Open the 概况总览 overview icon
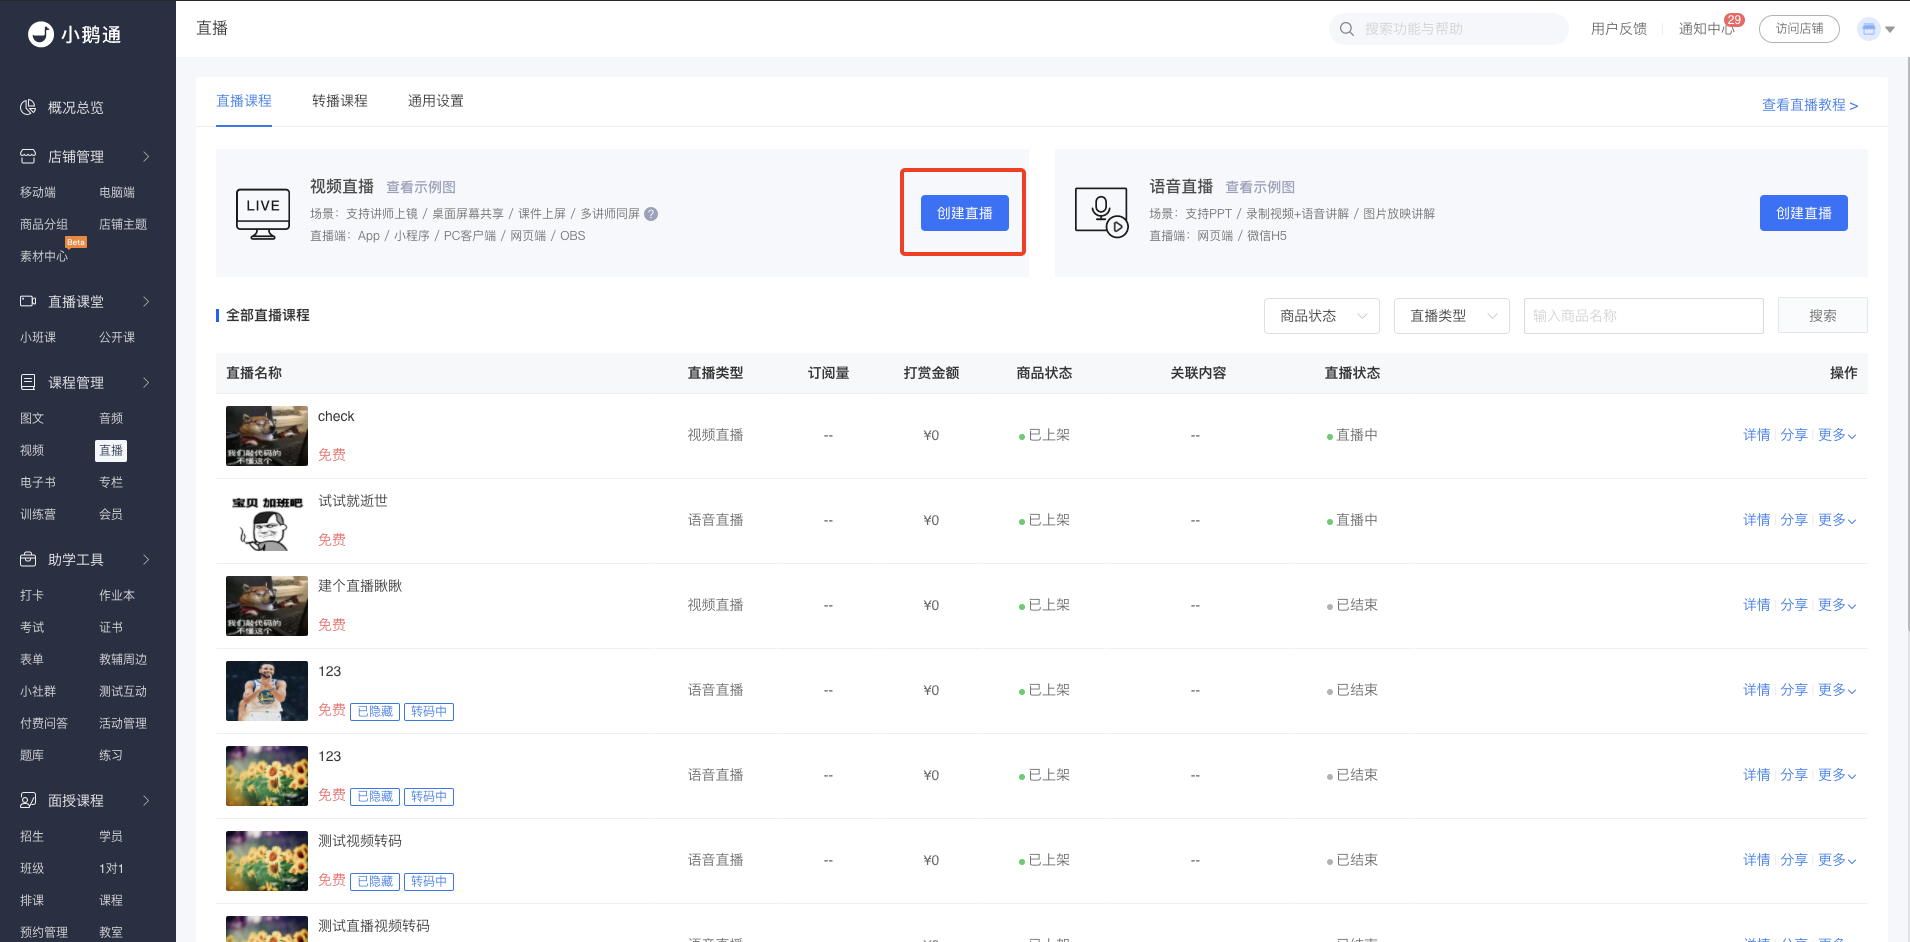1910x942 pixels. [28, 107]
